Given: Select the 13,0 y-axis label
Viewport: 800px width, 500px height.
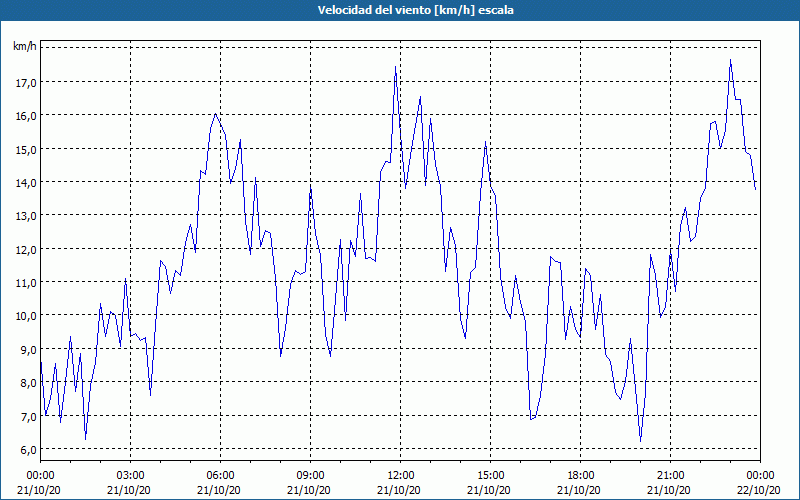Looking at the screenshot, I should (26, 215).
